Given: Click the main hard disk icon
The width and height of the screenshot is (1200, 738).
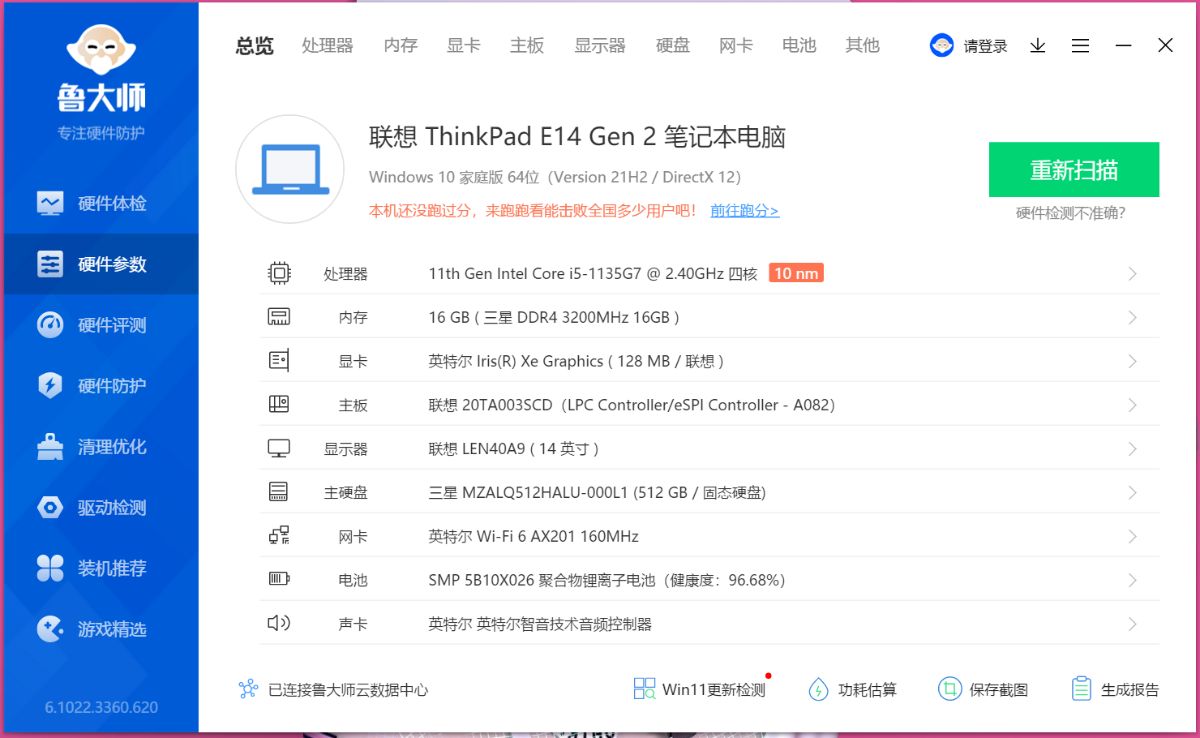Looking at the screenshot, I should [279, 492].
